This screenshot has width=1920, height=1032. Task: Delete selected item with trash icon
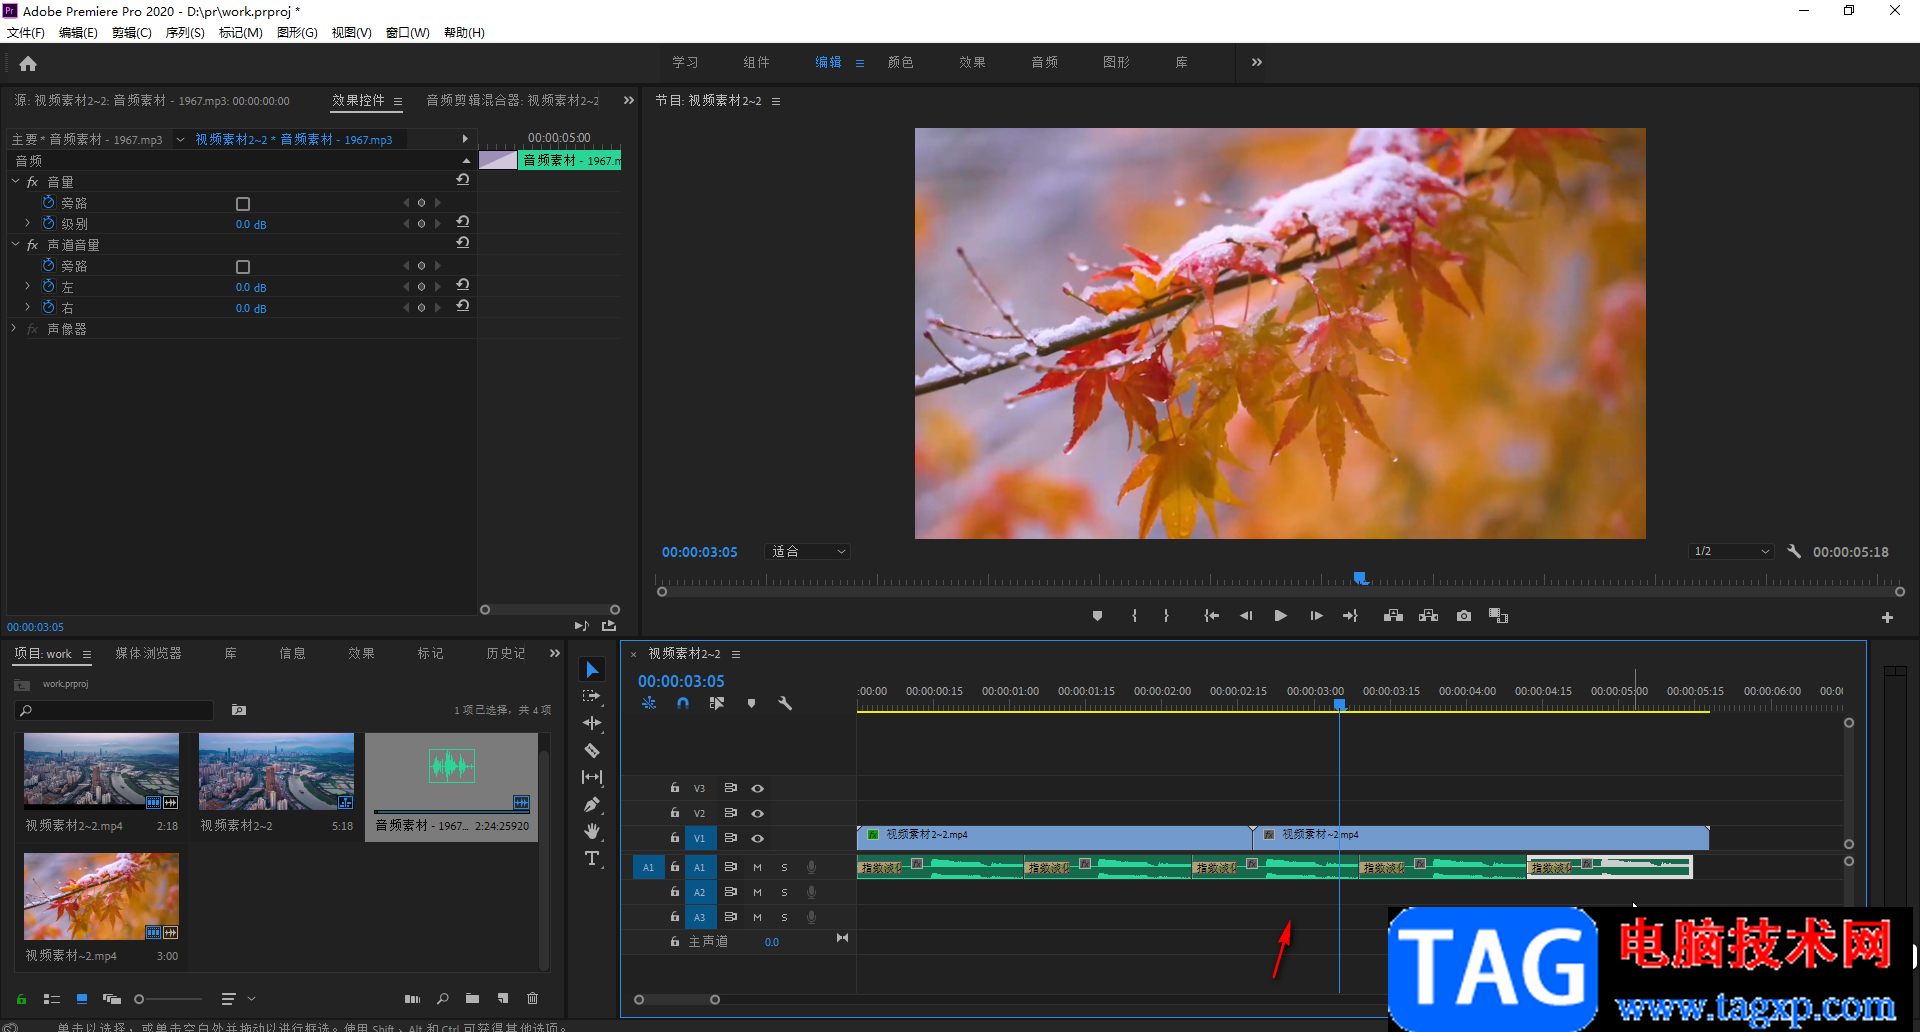point(532,998)
